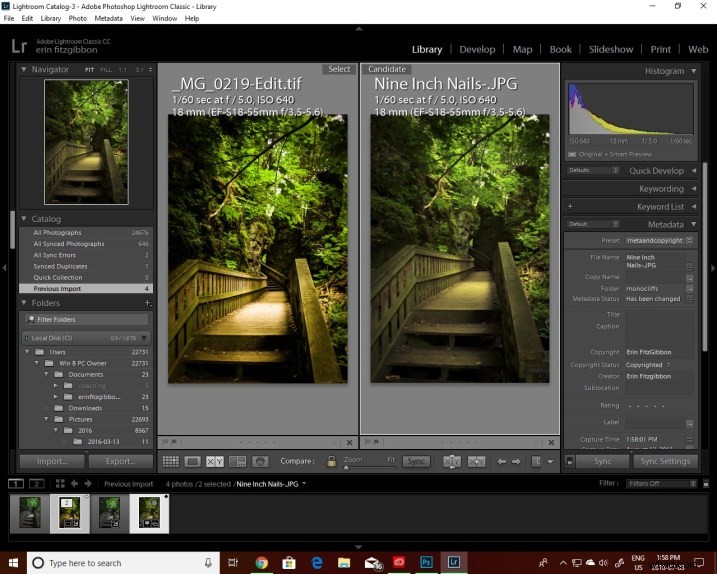Screen dimensions: 717x574
Task: Open Filters Off dropdown
Action: pyautogui.click(x=661, y=483)
